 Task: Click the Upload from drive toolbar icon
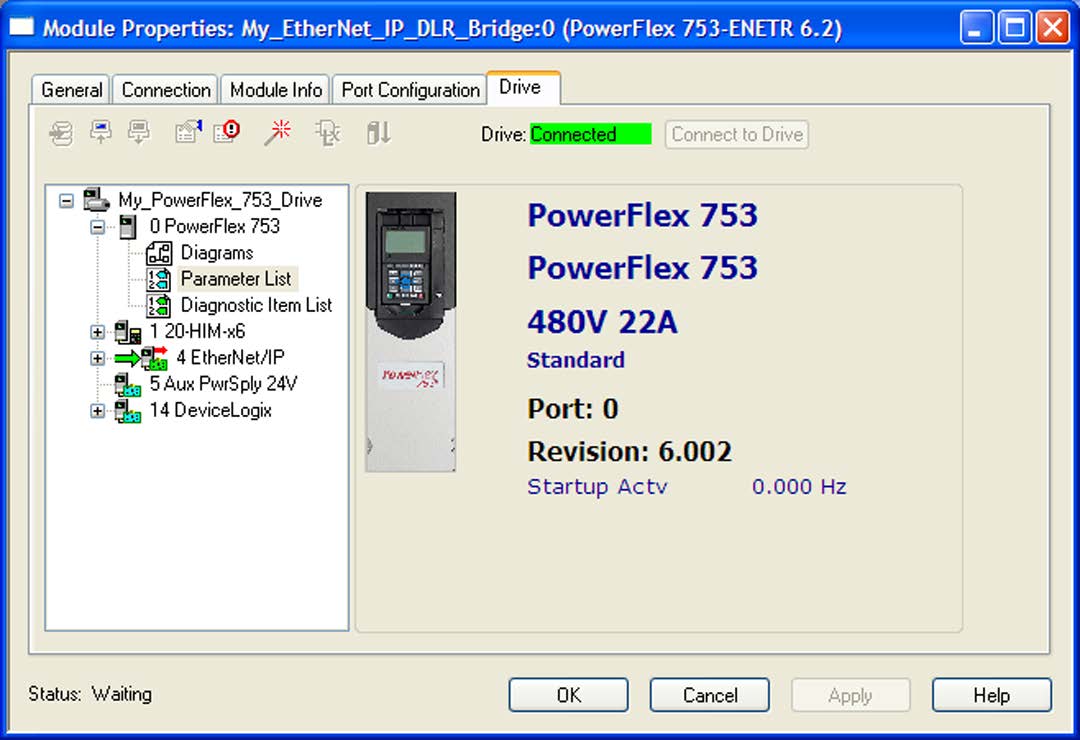[x=101, y=132]
